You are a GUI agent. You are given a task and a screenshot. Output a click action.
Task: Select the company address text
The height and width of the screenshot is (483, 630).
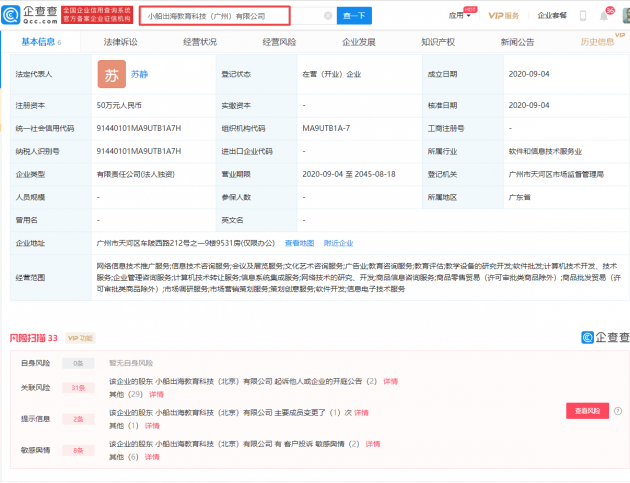186,243
